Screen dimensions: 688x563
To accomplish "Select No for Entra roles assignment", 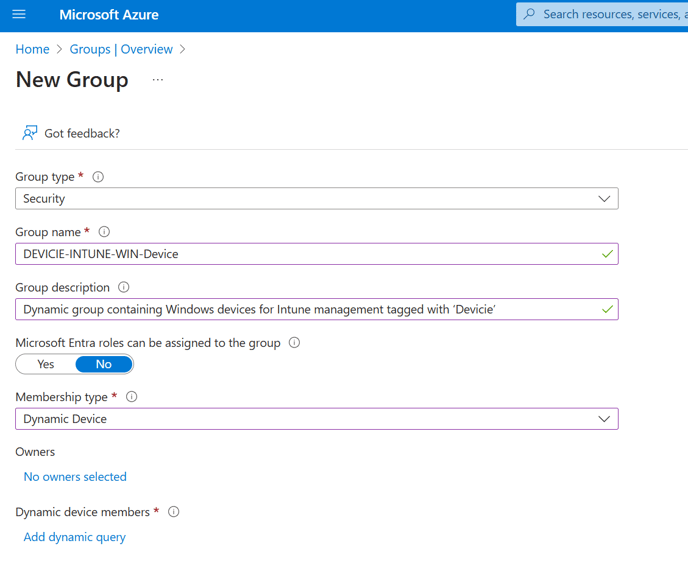I will pos(104,364).
